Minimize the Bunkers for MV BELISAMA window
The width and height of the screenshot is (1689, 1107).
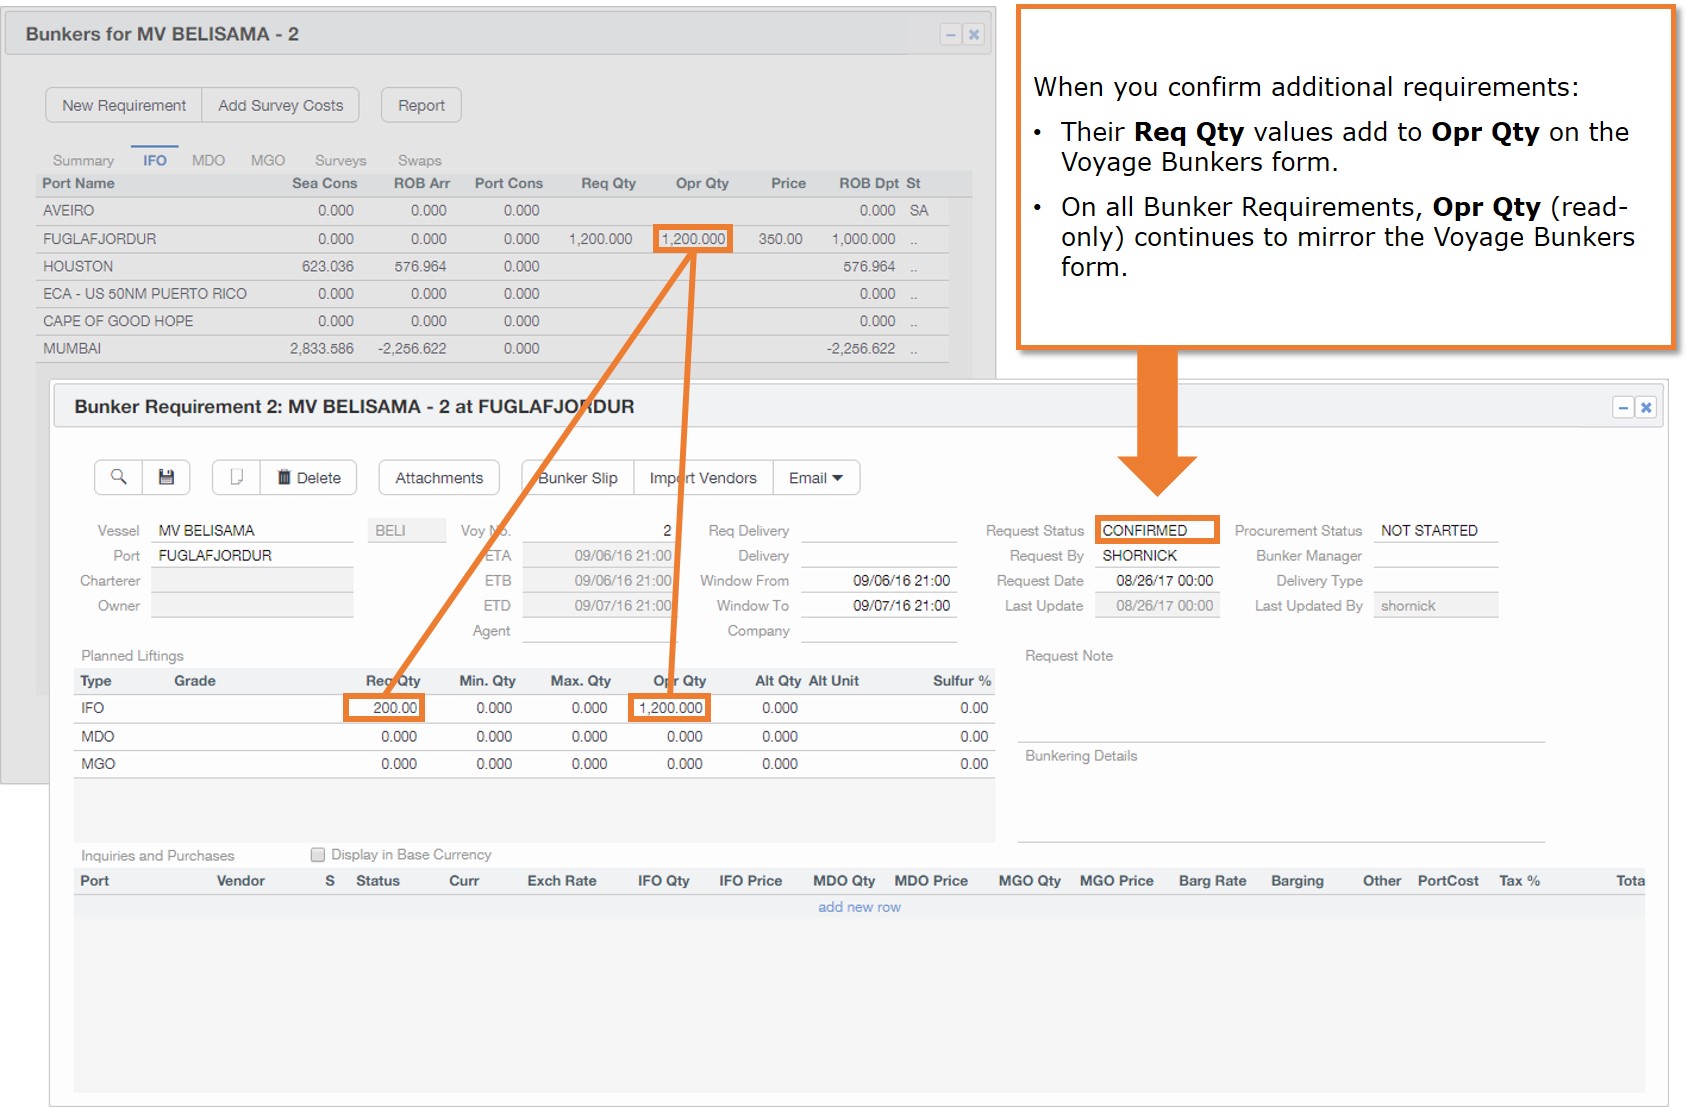[x=950, y=35]
